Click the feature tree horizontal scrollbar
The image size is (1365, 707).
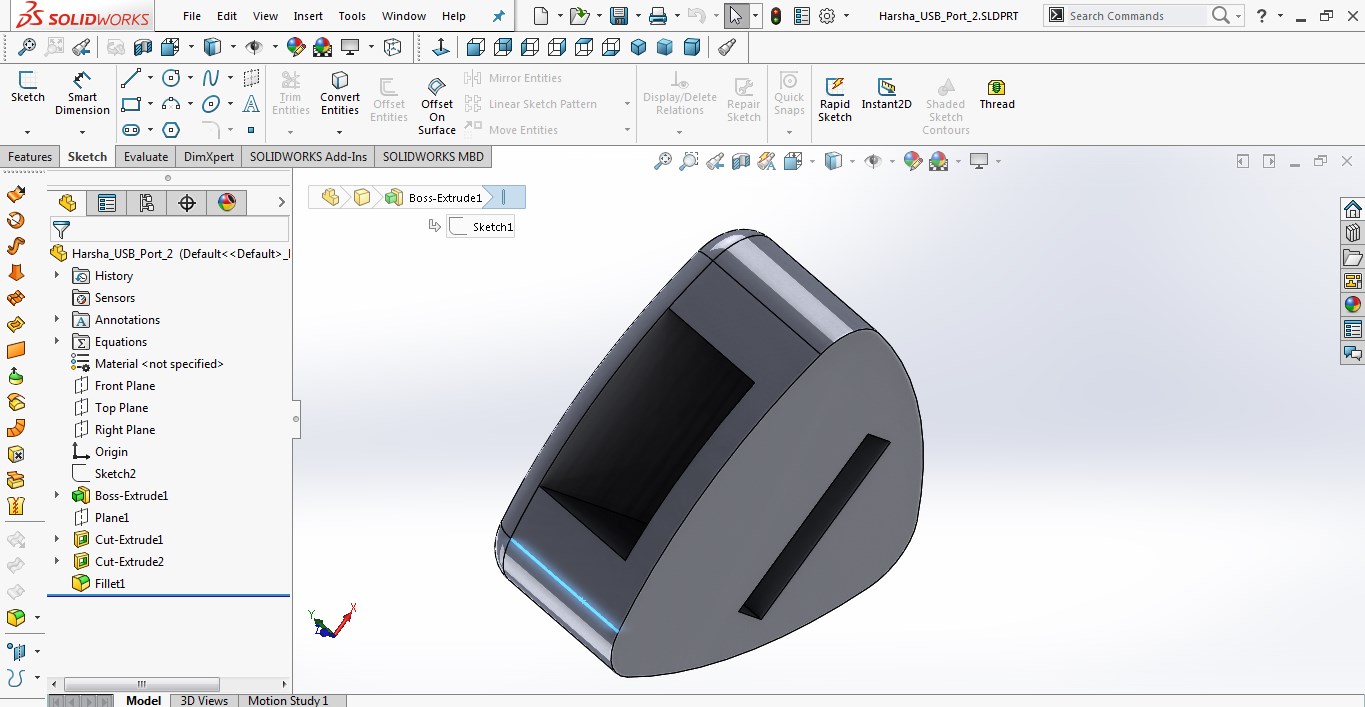point(140,685)
